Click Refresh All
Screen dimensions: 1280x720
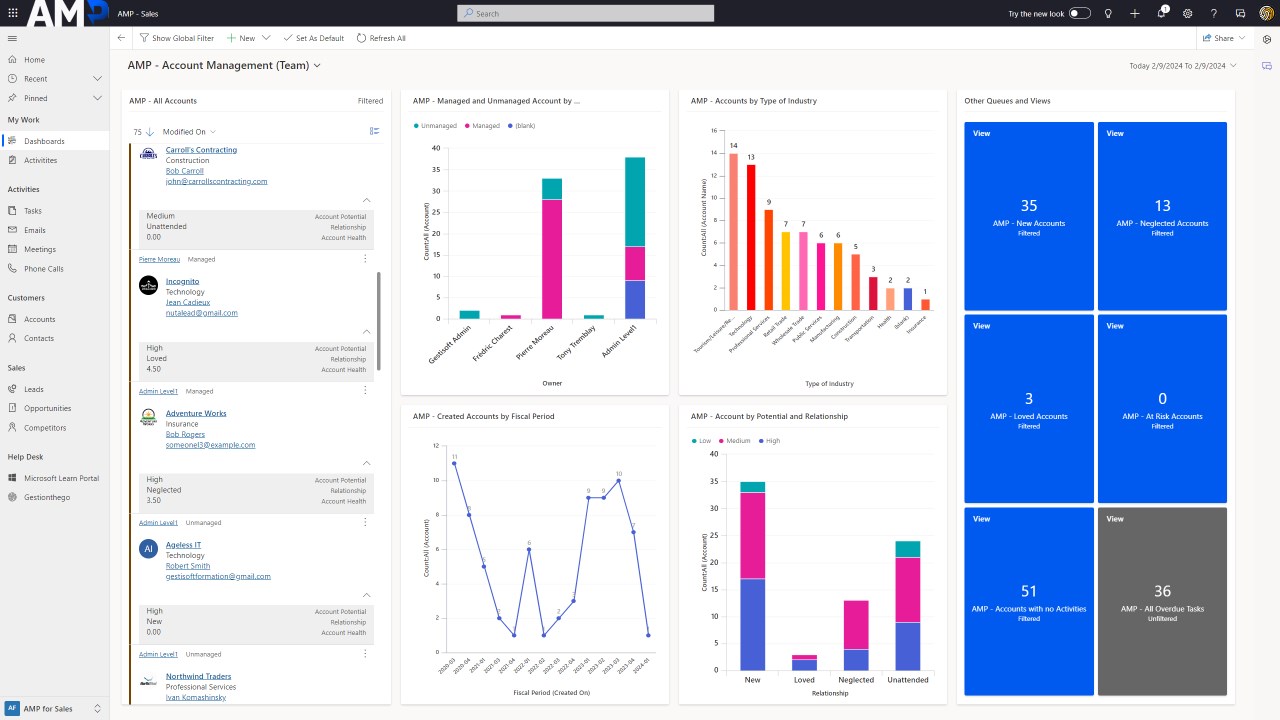(x=381, y=38)
